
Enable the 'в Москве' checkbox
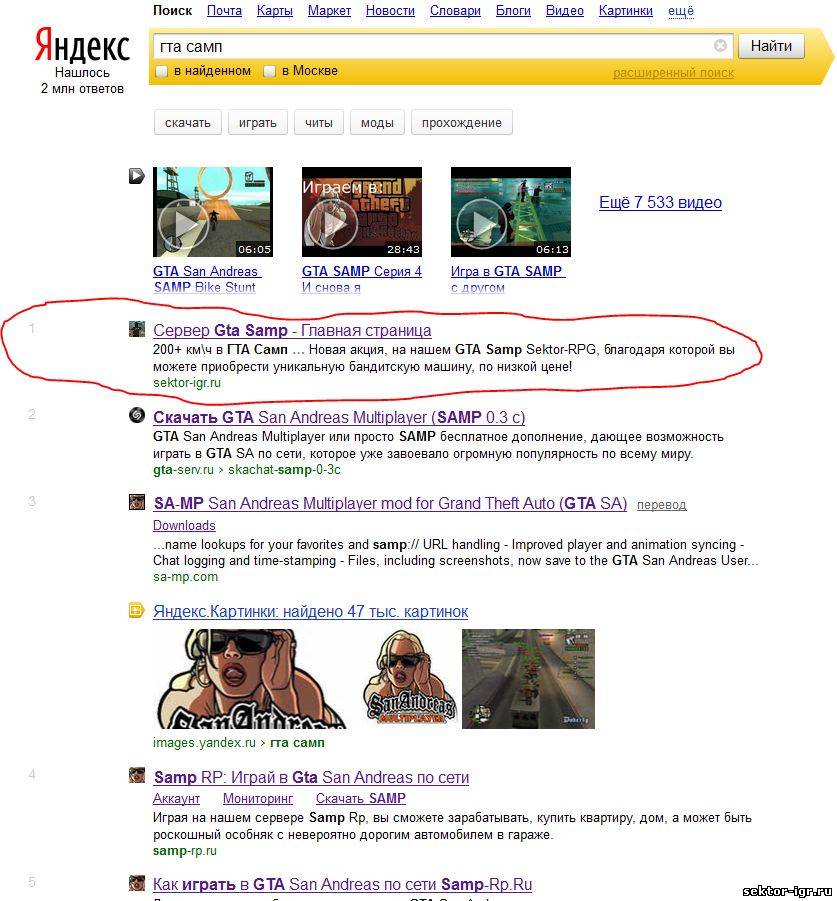click(x=269, y=71)
